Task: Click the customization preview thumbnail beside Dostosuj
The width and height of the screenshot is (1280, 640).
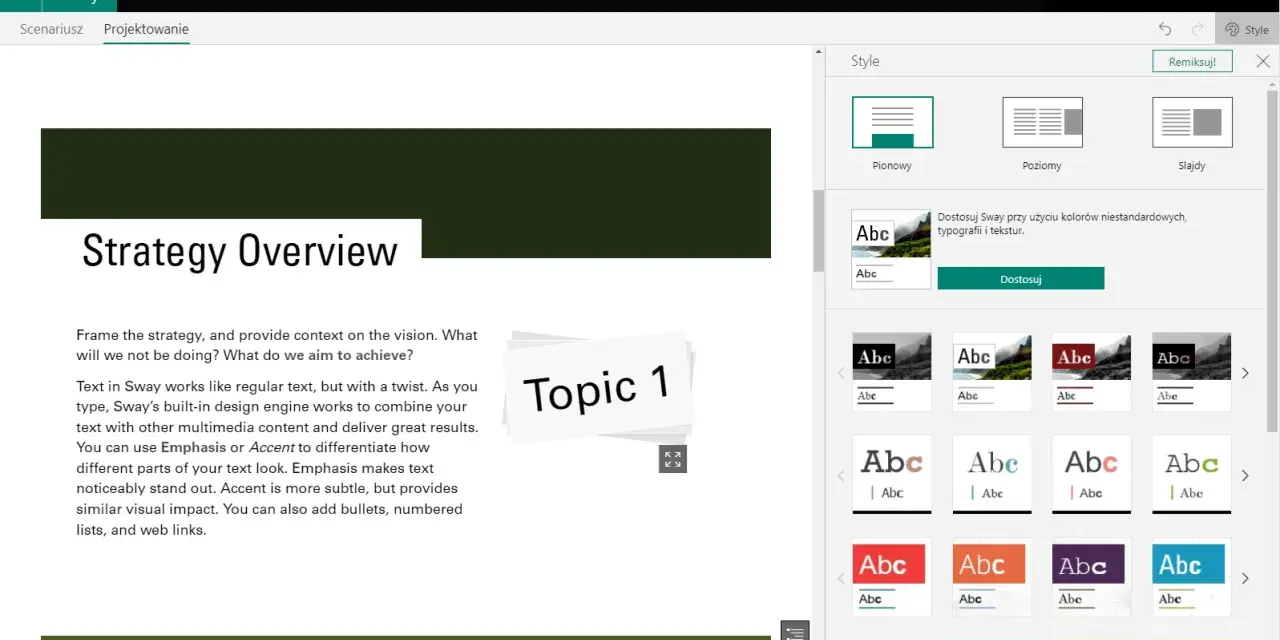Action: pos(891,249)
